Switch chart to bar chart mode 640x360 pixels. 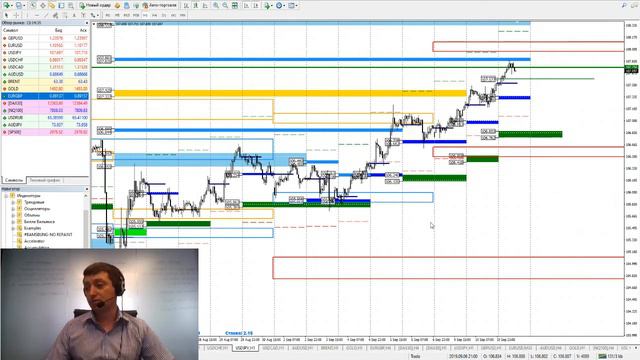[x=186, y=5]
